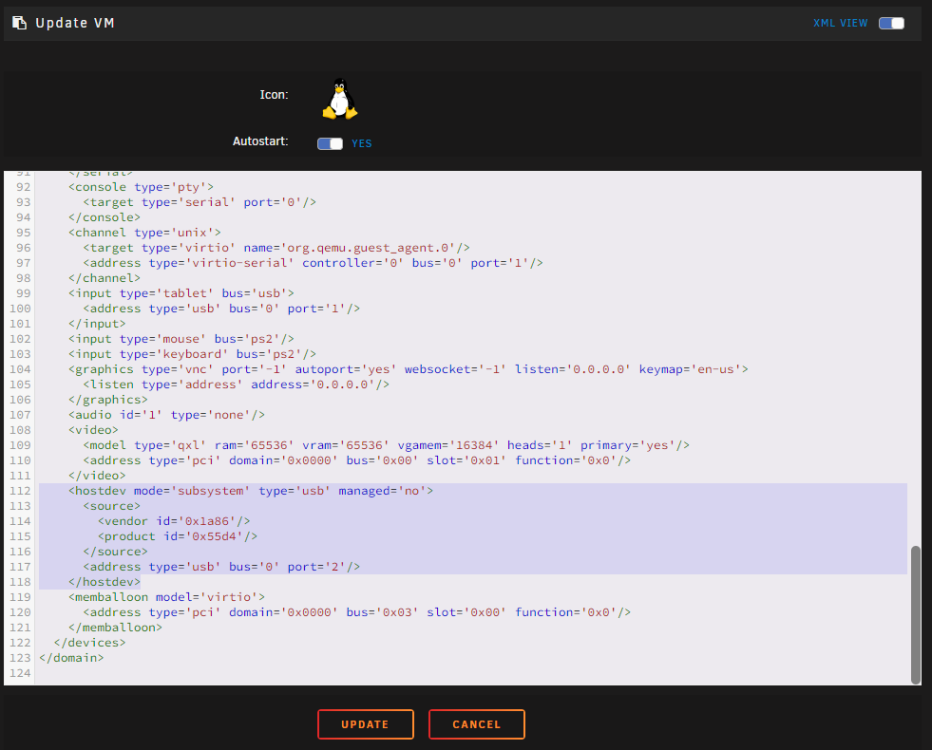932x750 pixels.
Task: Click the editor vertical scrollbar thumb
Action: 915,615
